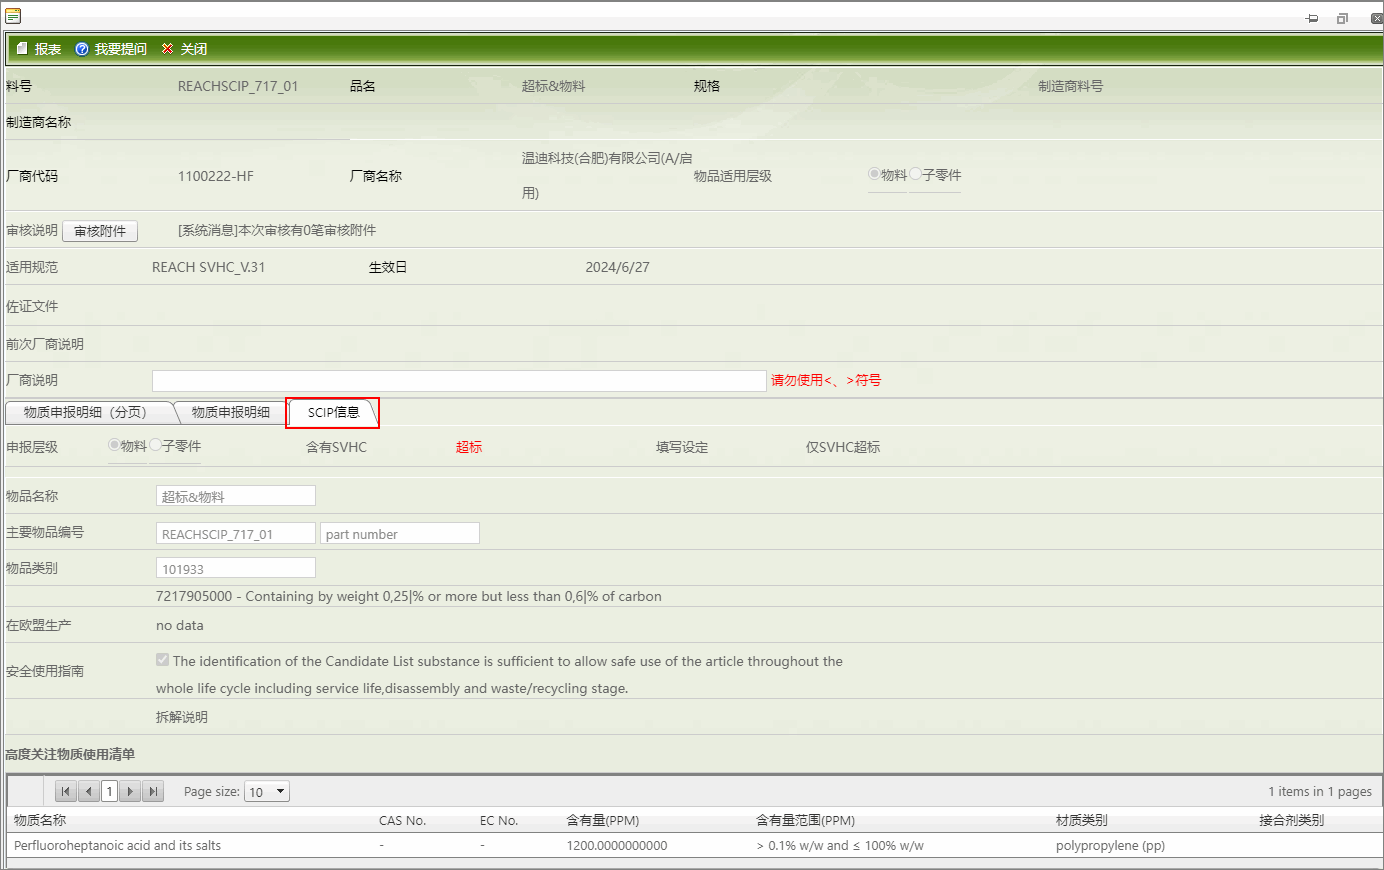This screenshot has width=1384, height=870.
Task: Click the 关闭 close toolbar item
Action: point(184,49)
